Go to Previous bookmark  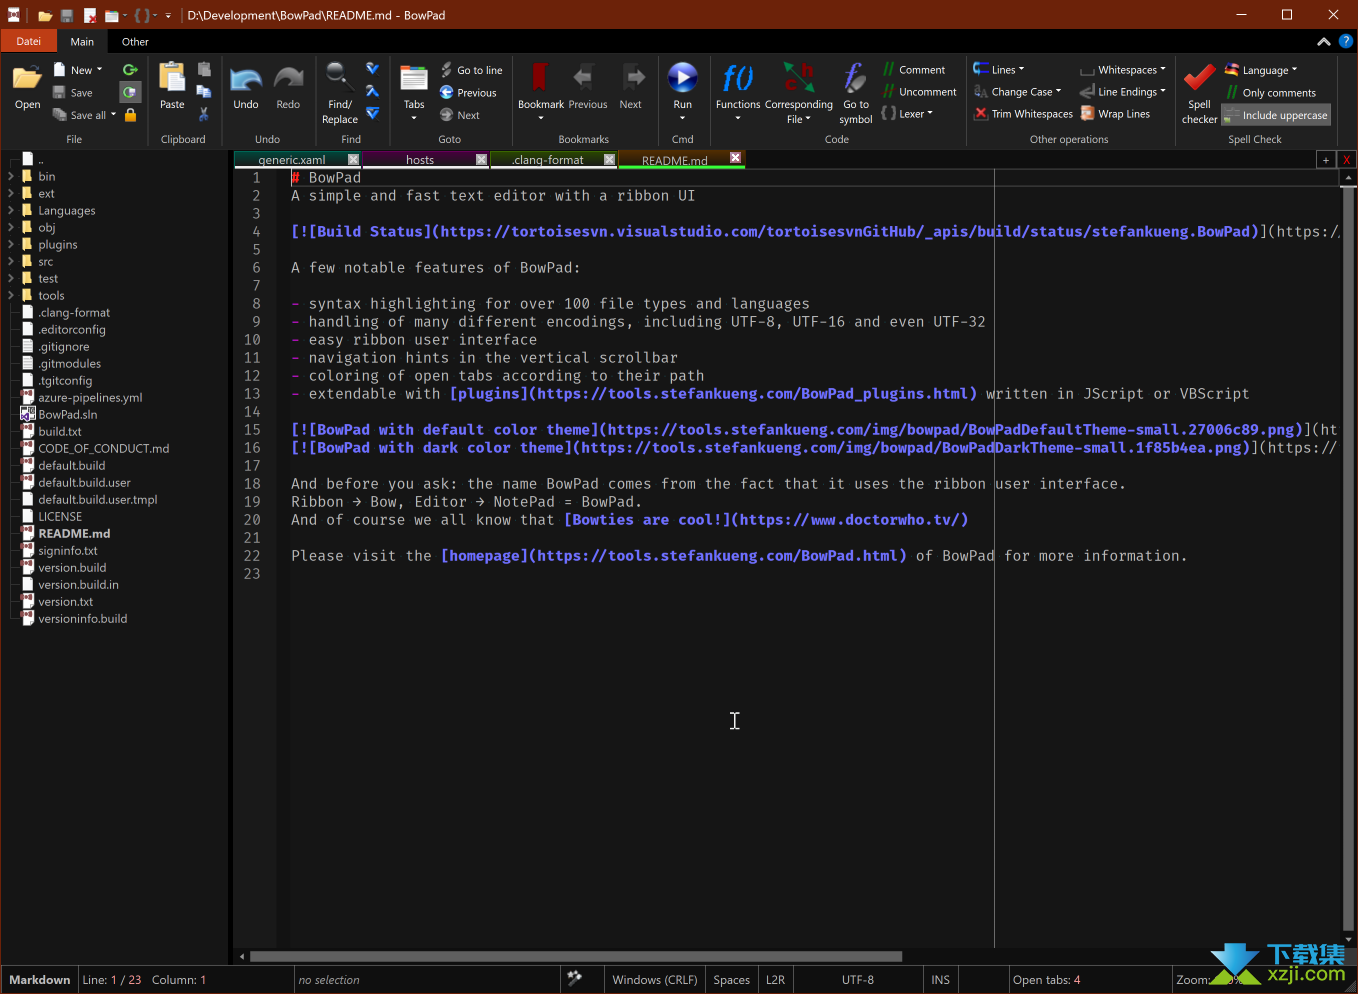[x=587, y=87]
